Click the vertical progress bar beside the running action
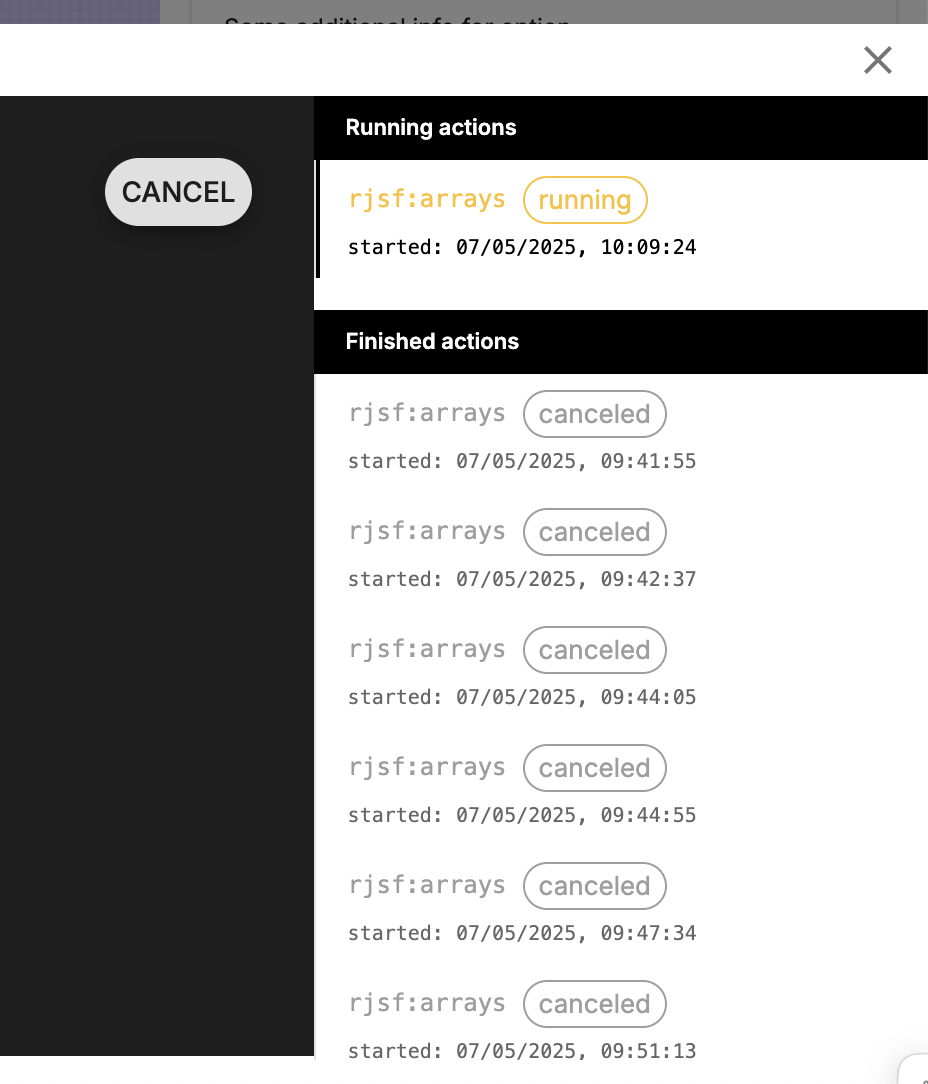The width and height of the screenshot is (928, 1084). click(x=316, y=219)
